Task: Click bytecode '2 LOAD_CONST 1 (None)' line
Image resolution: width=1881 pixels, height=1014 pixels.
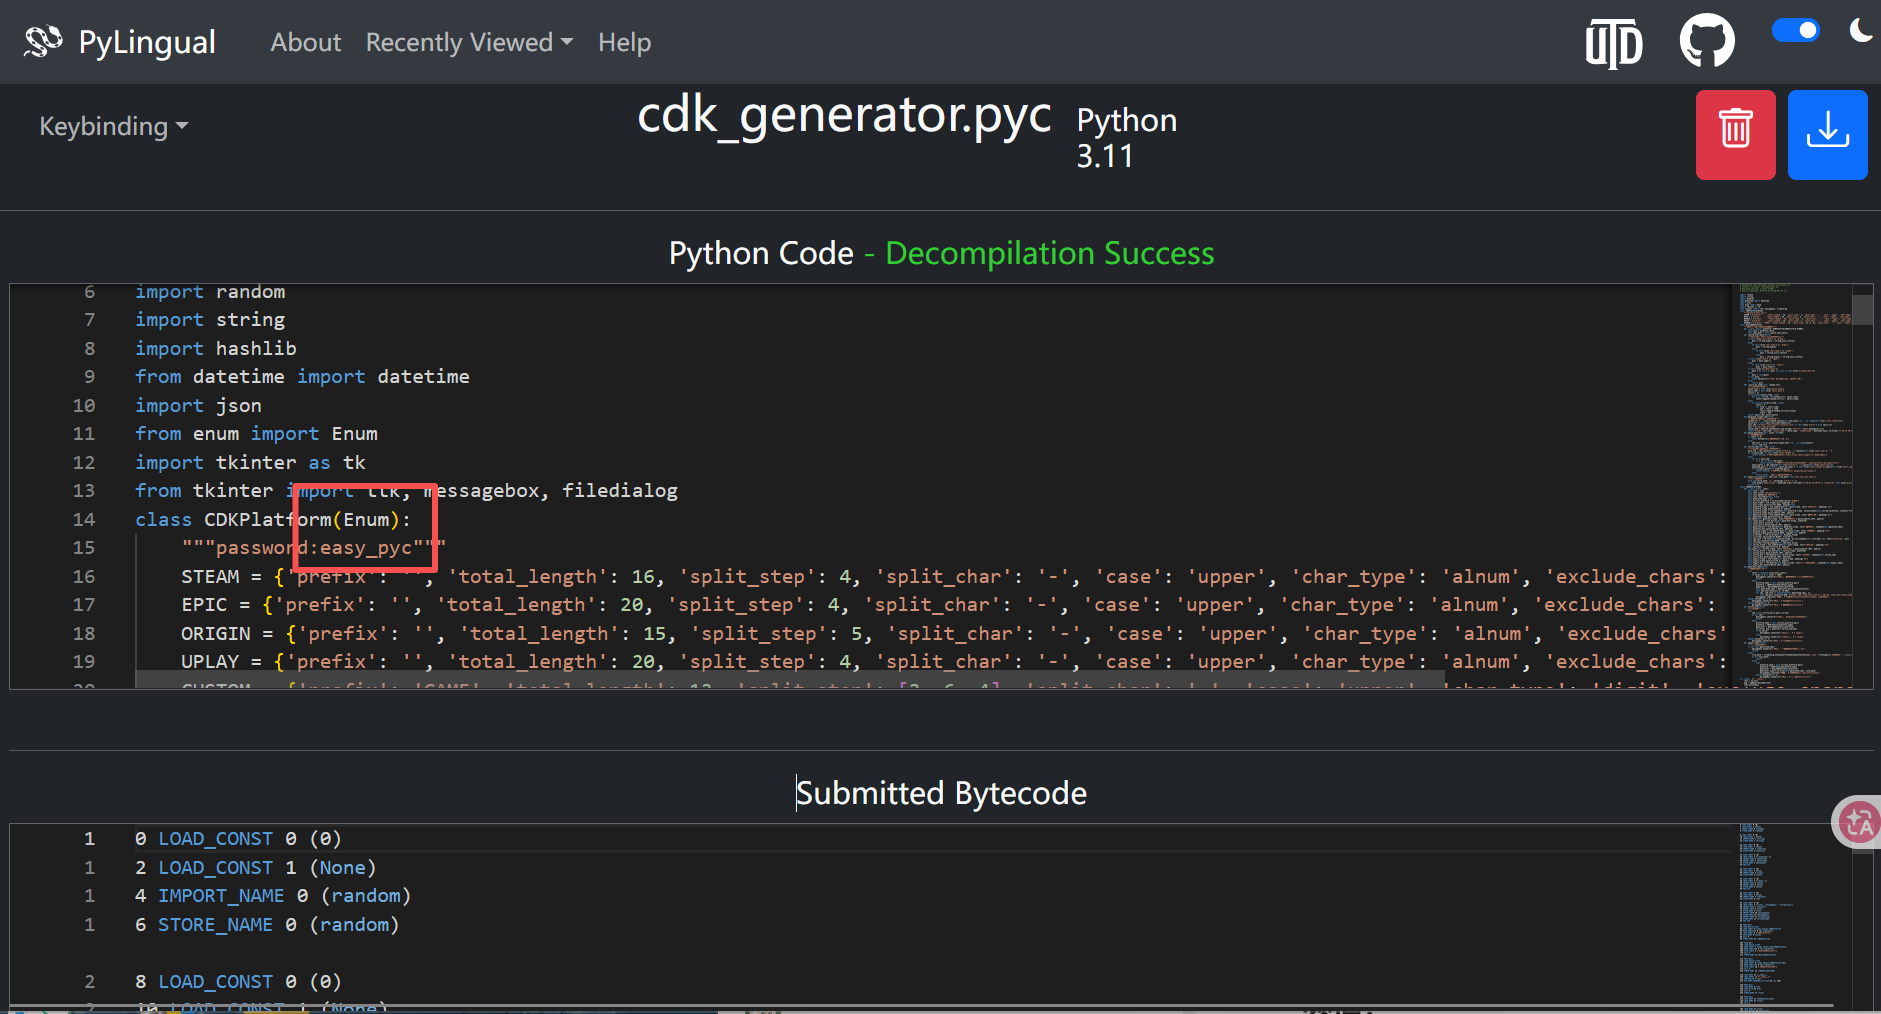Action: pos(256,868)
